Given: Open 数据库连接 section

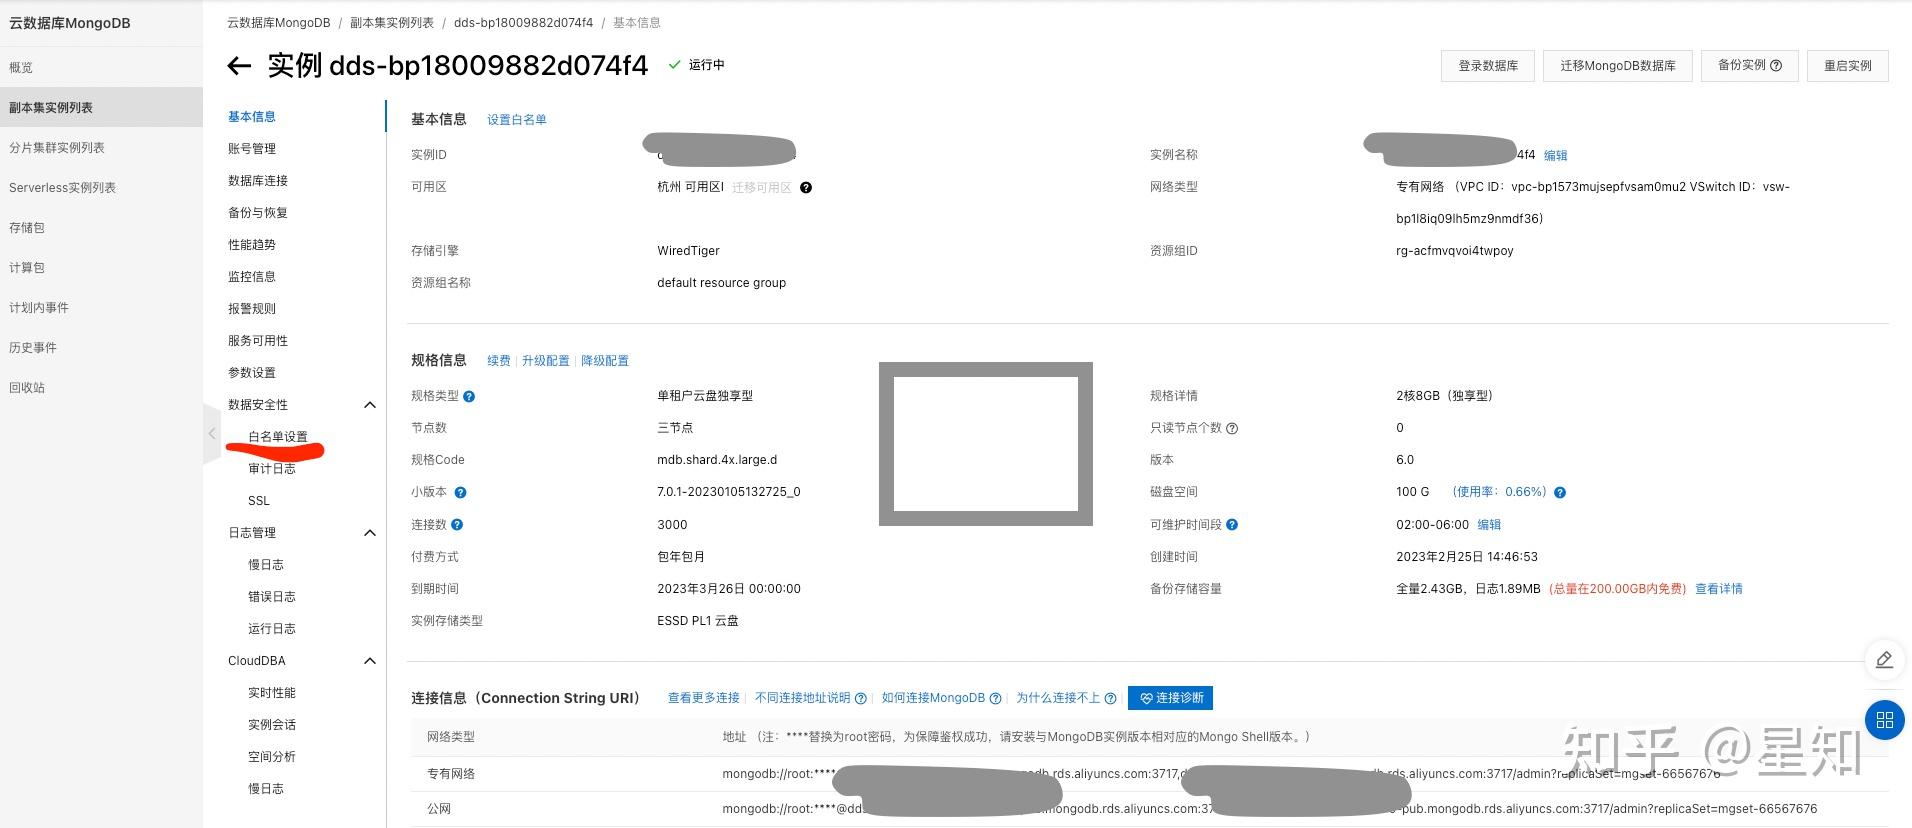Looking at the screenshot, I should 258,181.
